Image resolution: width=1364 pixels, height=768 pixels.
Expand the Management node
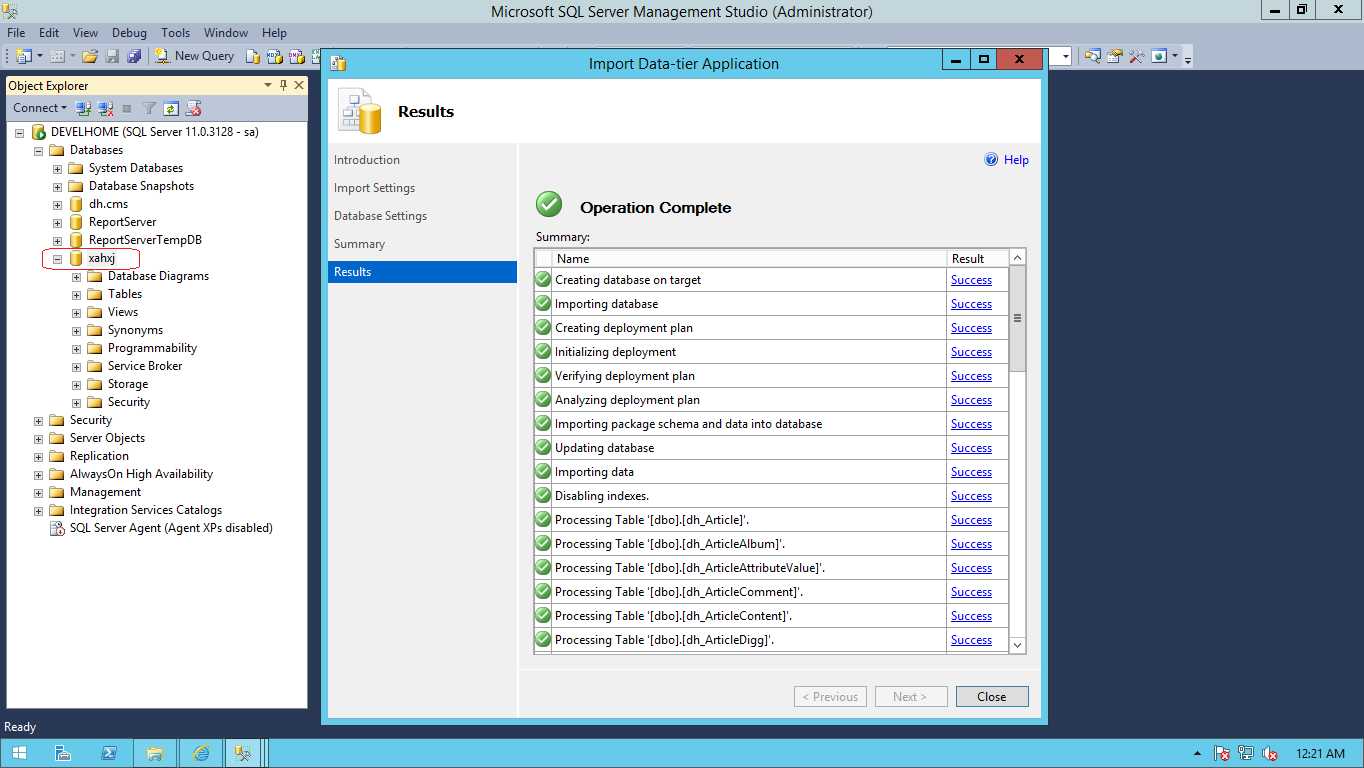coord(38,492)
